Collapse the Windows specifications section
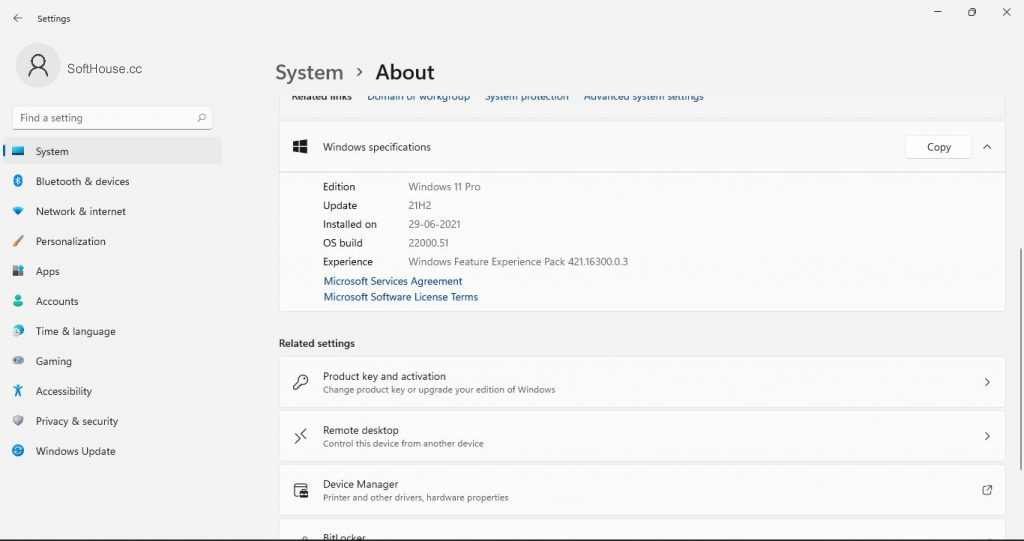Viewport: 1024px width, 541px height. coord(987,147)
